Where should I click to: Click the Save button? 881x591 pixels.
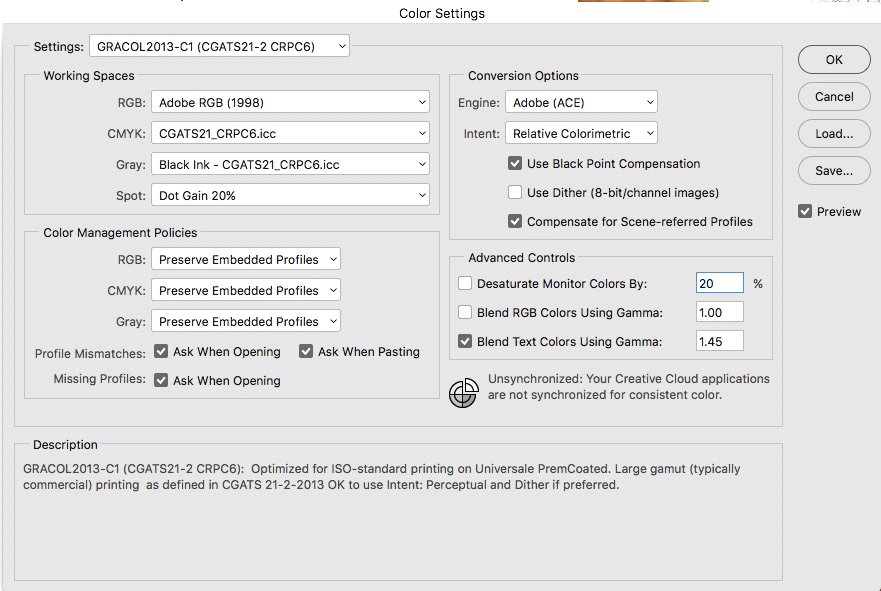[833, 171]
